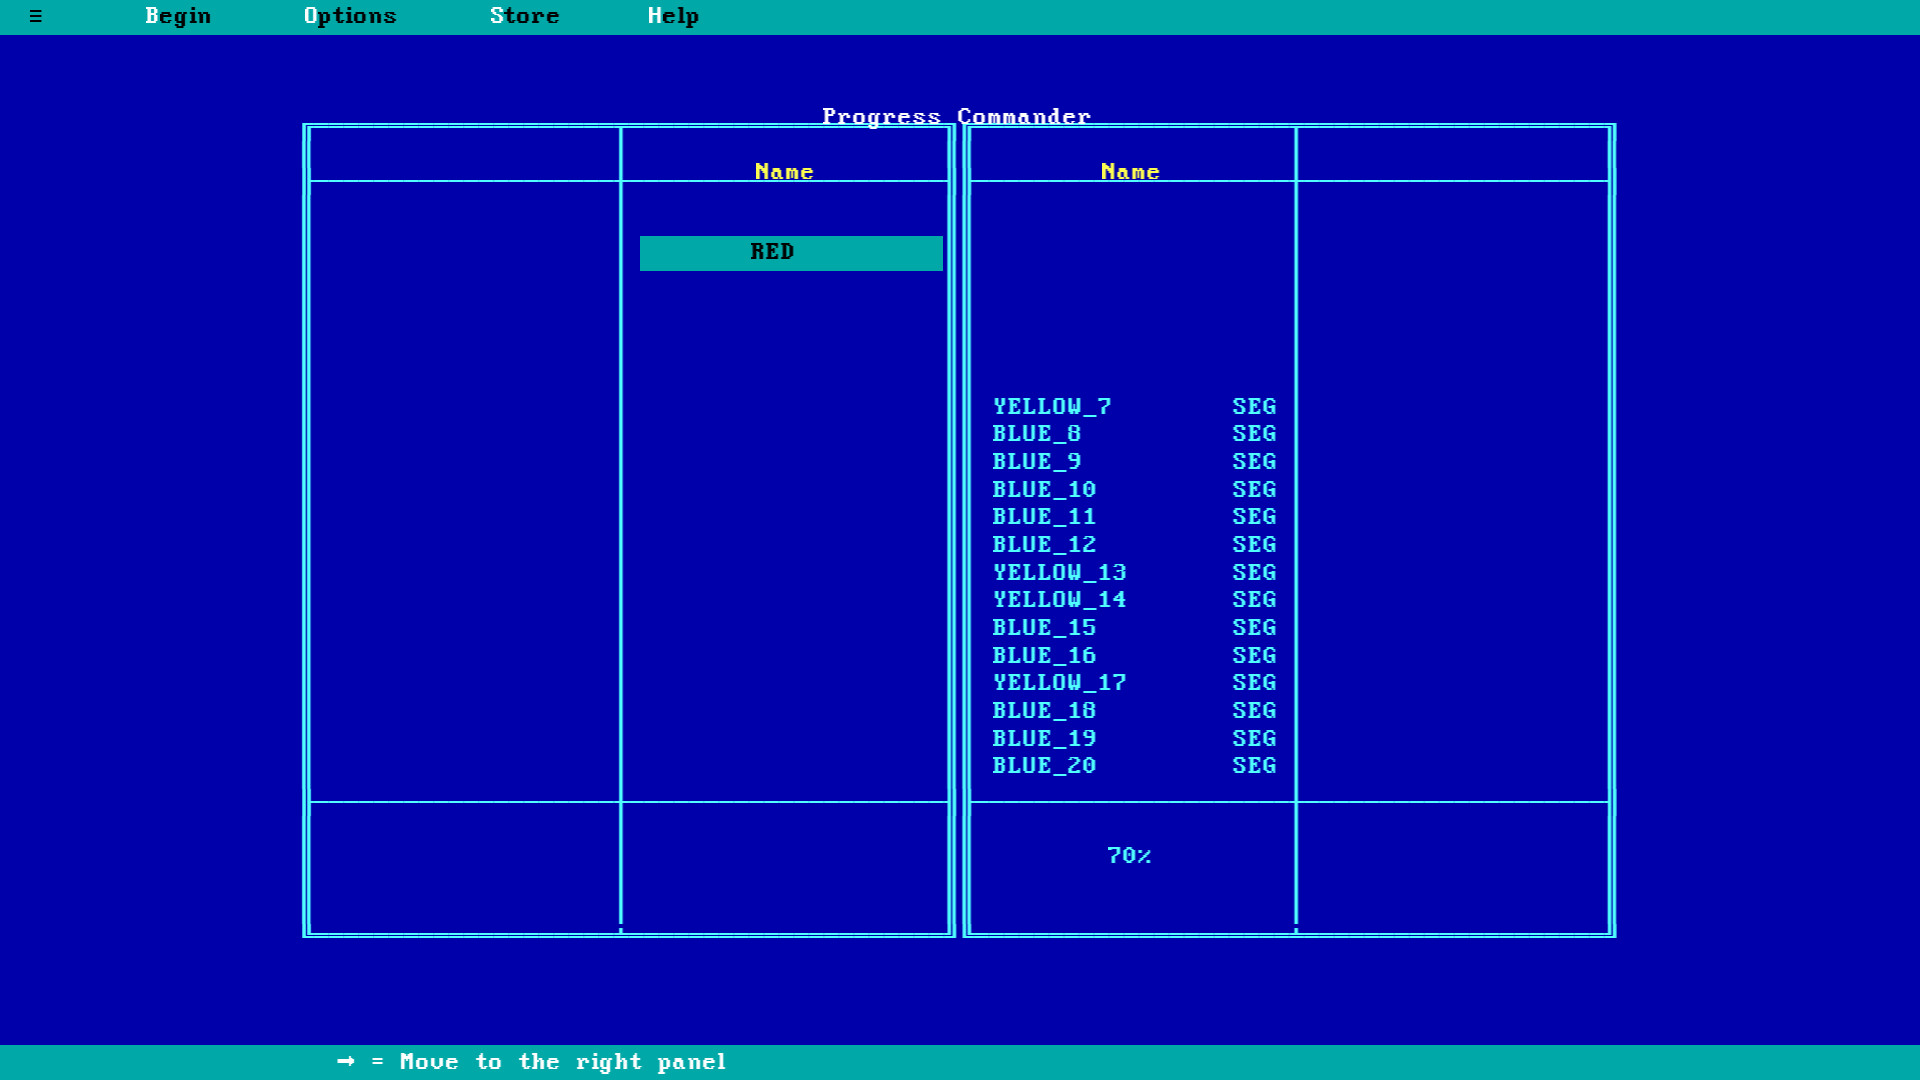
Task: Sort left panel by Name header
Action: pyautogui.click(x=784, y=171)
